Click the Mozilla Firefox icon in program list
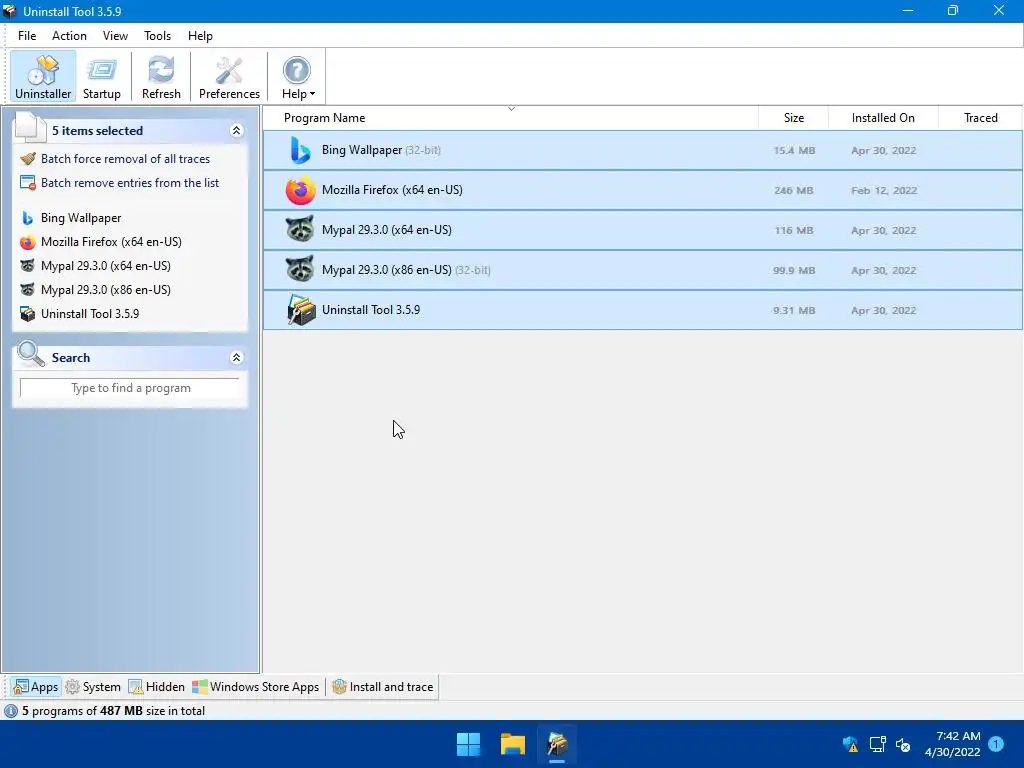 point(300,191)
